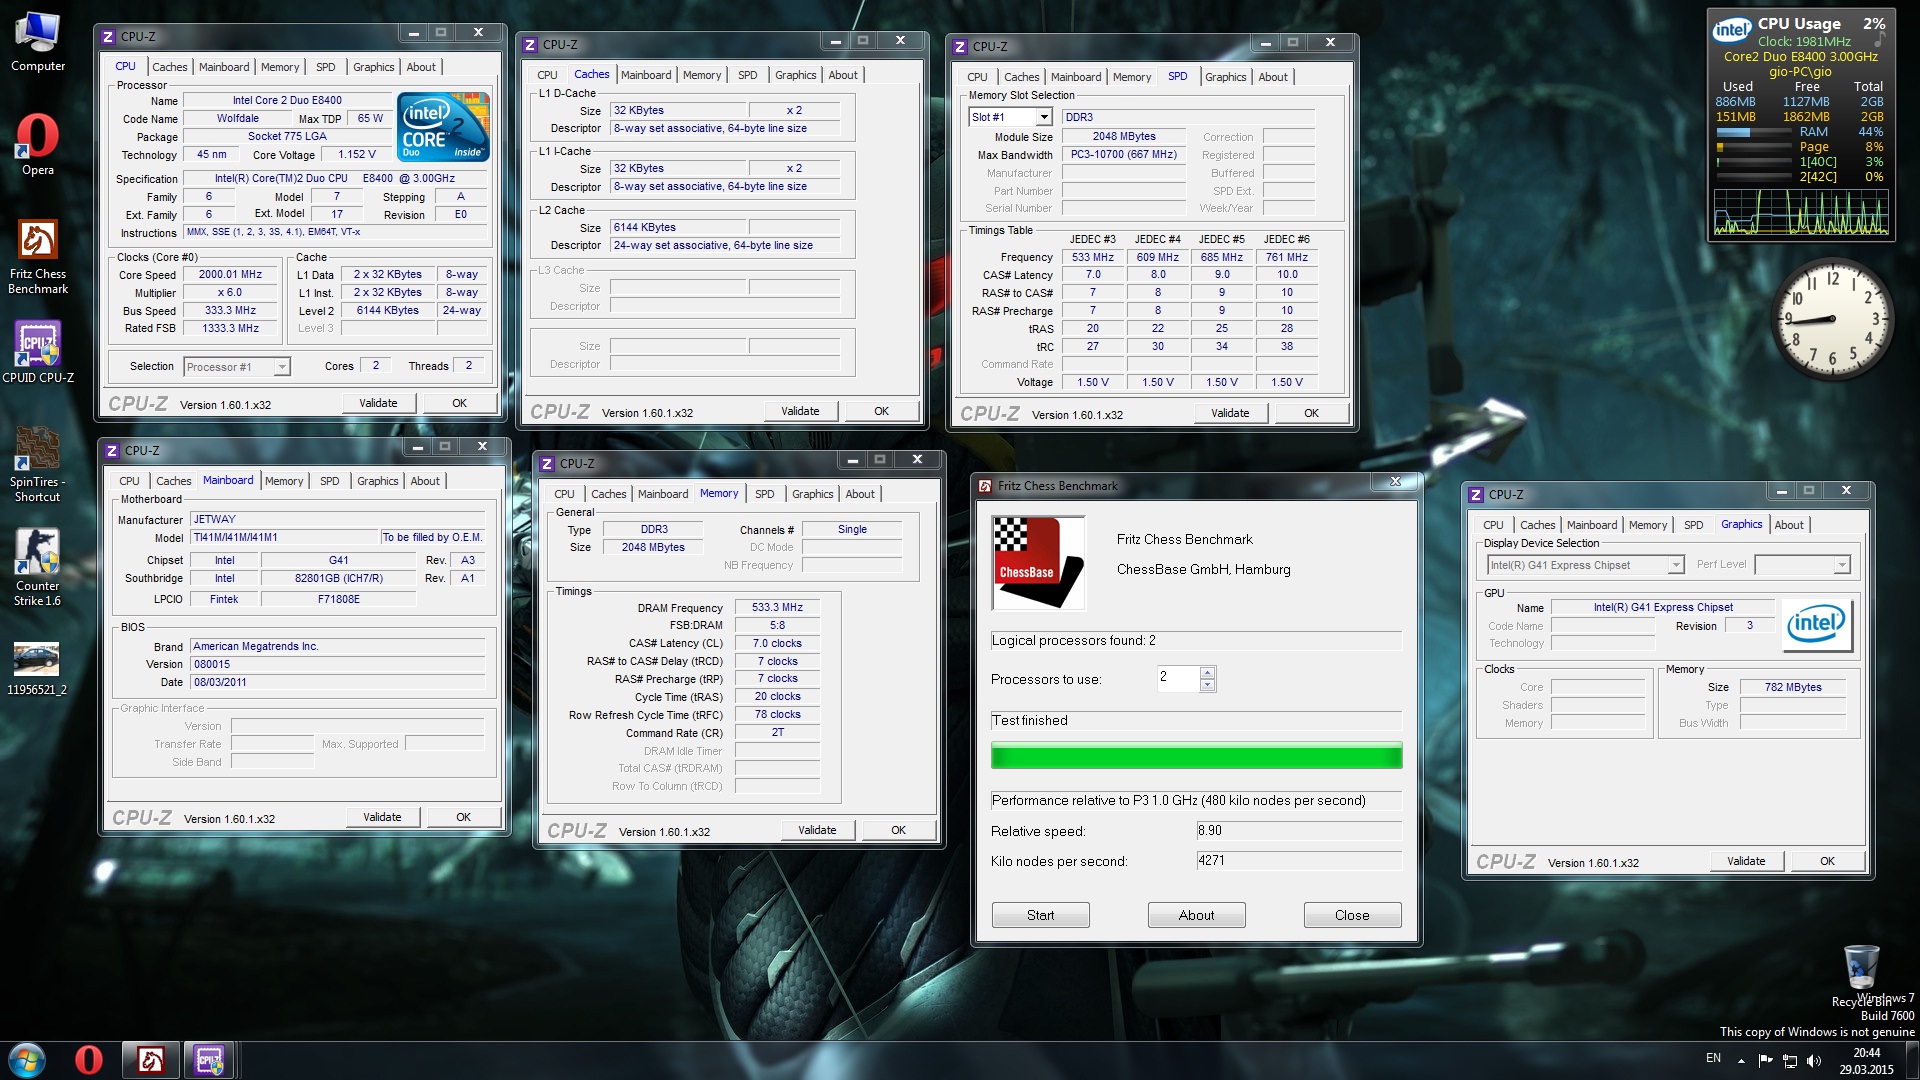
Task: Open the About tab in the Graphics CPU-Z window
Action: [x=1788, y=525]
